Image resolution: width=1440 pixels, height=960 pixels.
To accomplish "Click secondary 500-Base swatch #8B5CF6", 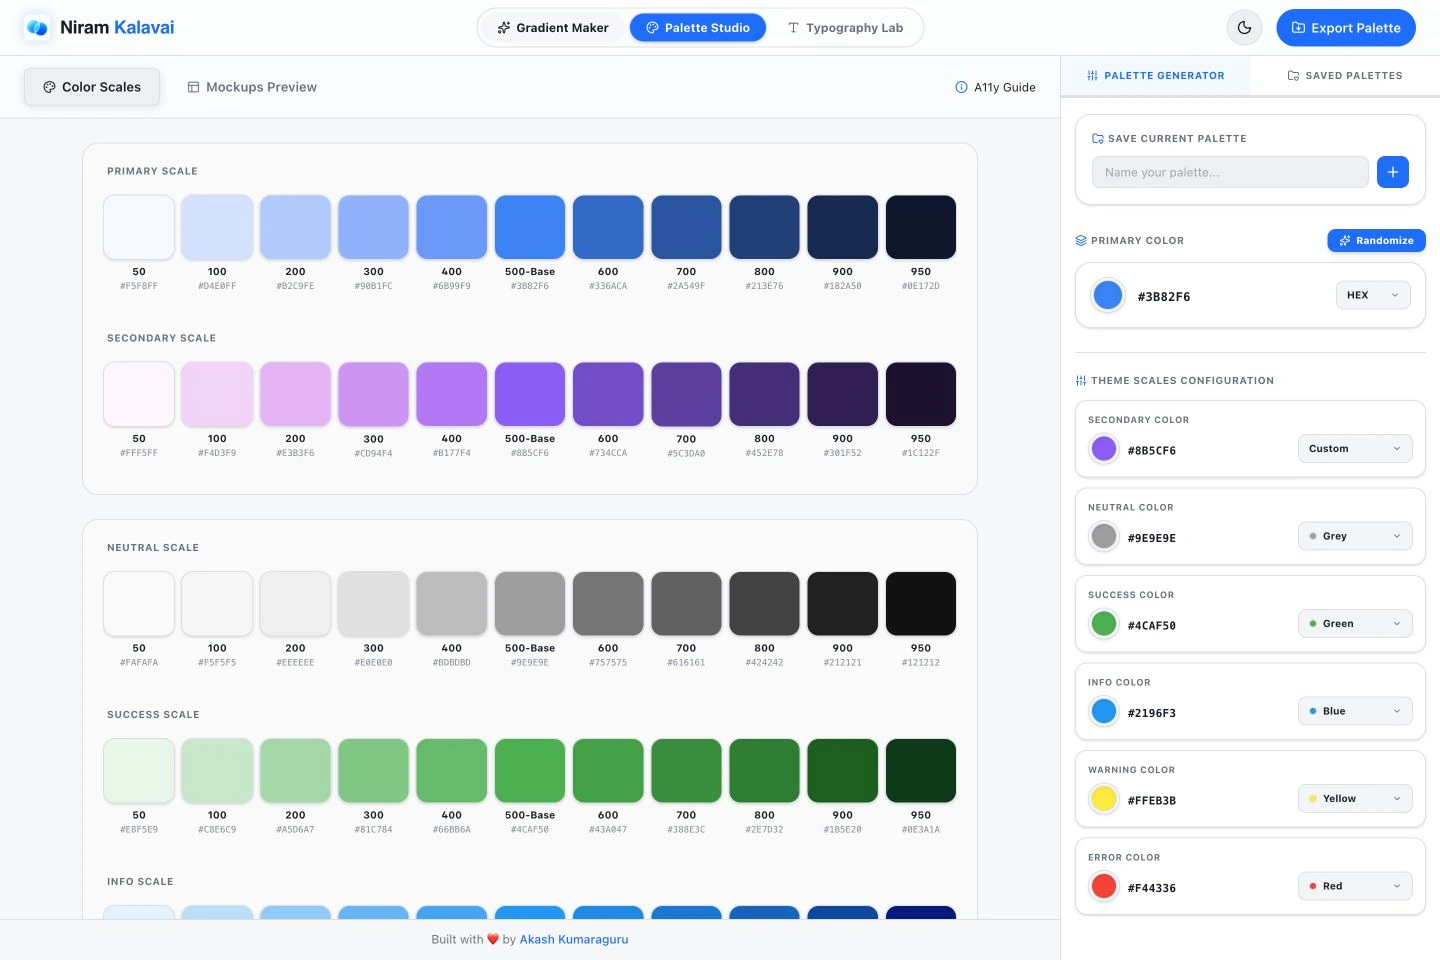I will [530, 394].
